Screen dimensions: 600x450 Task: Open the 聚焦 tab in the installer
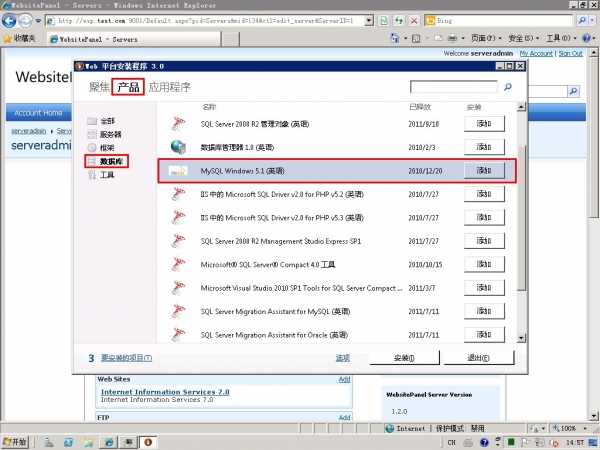[x=99, y=87]
